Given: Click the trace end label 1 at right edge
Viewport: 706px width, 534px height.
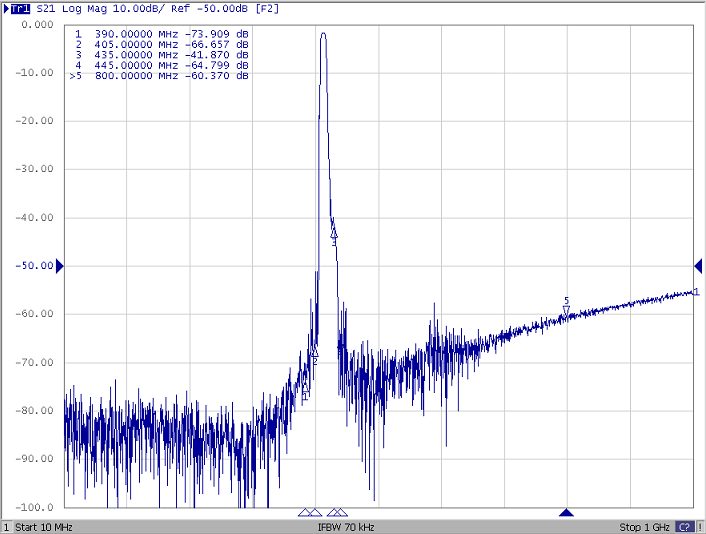Looking at the screenshot, I should click(696, 292).
